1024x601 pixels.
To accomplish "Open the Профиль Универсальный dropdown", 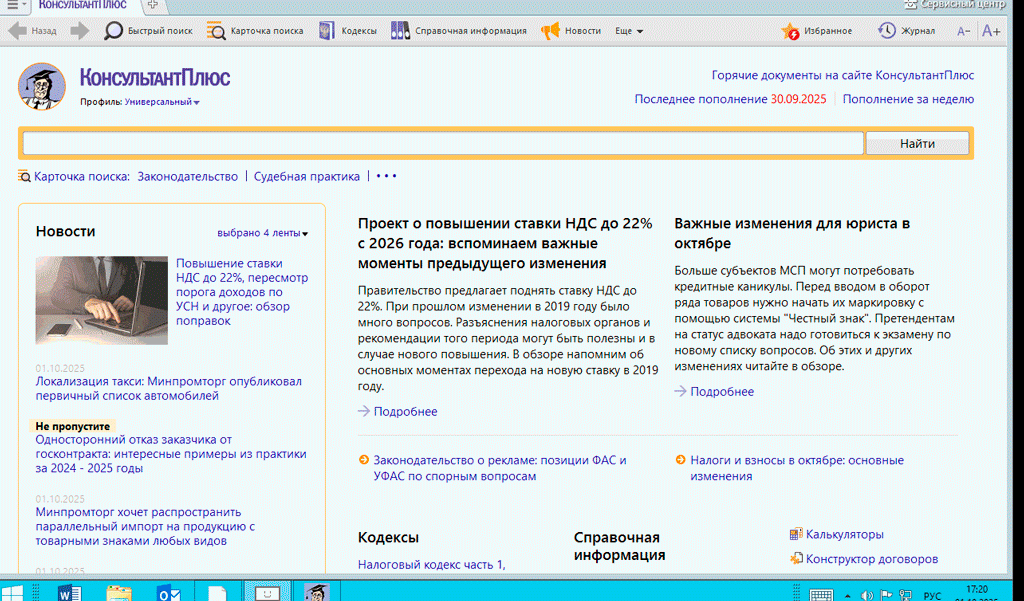I will pyautogui.click(x=162, y=102).
